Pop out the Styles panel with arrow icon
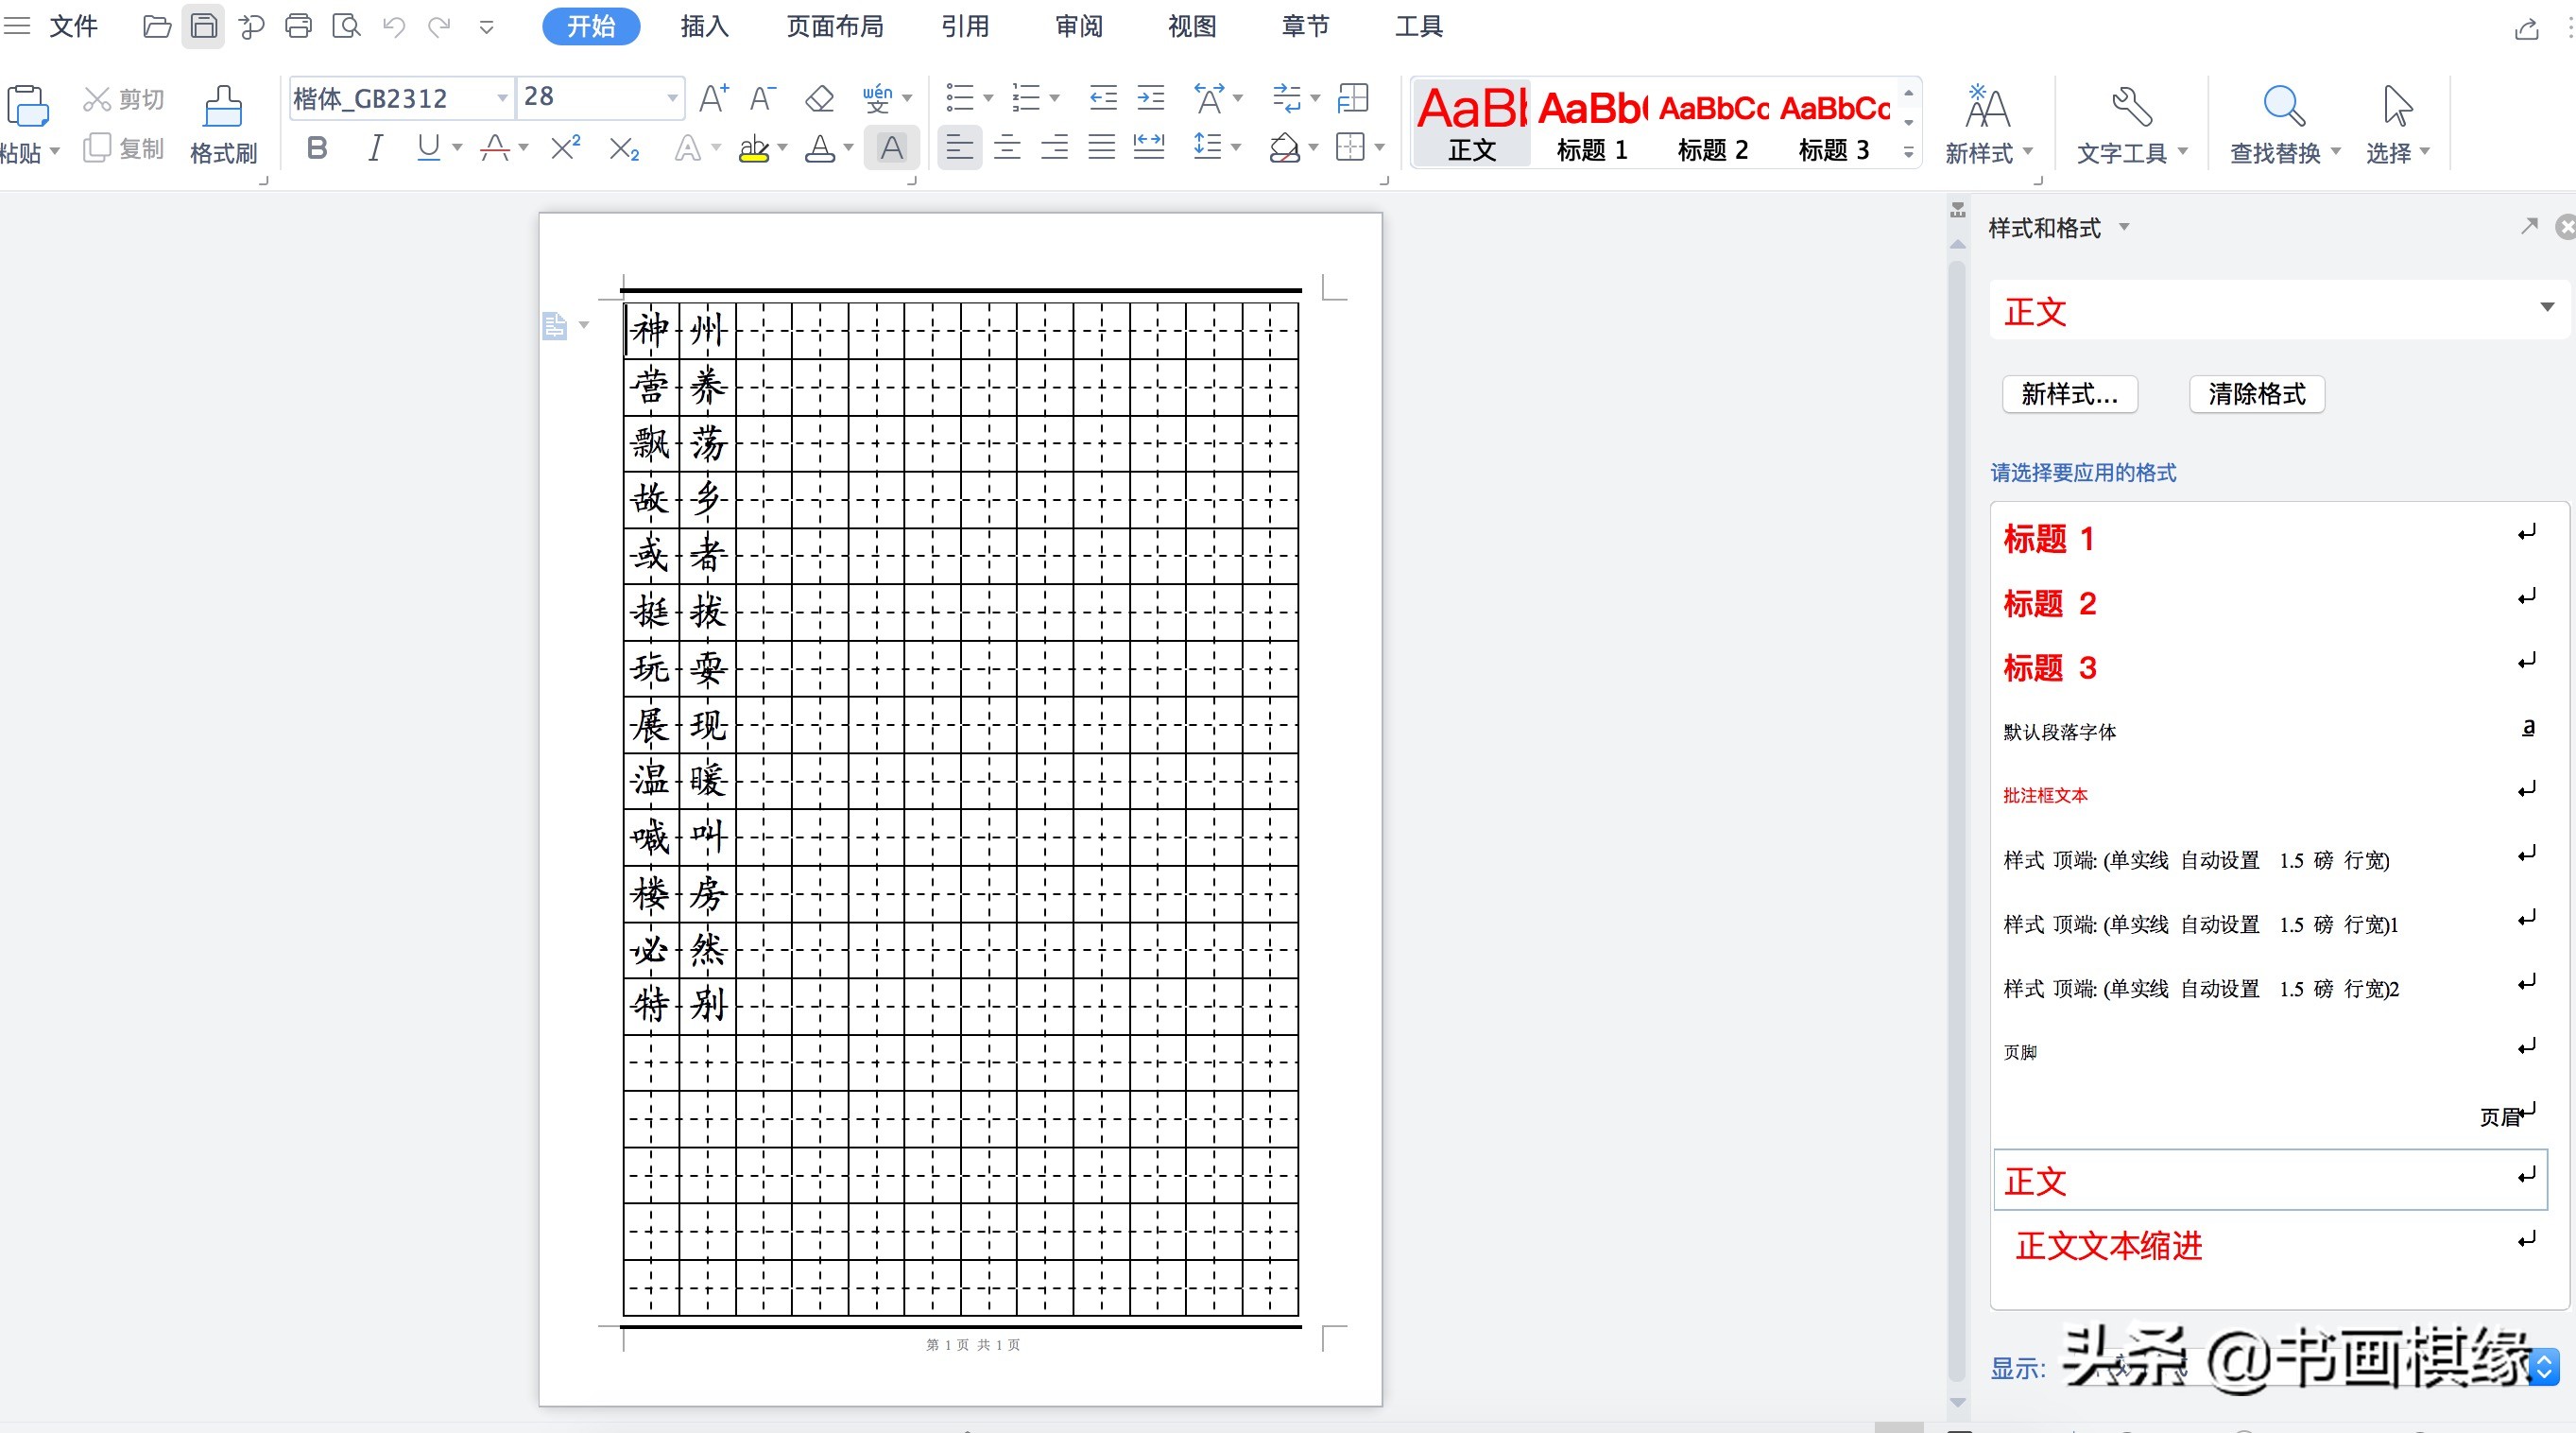 pos(2529,226)
